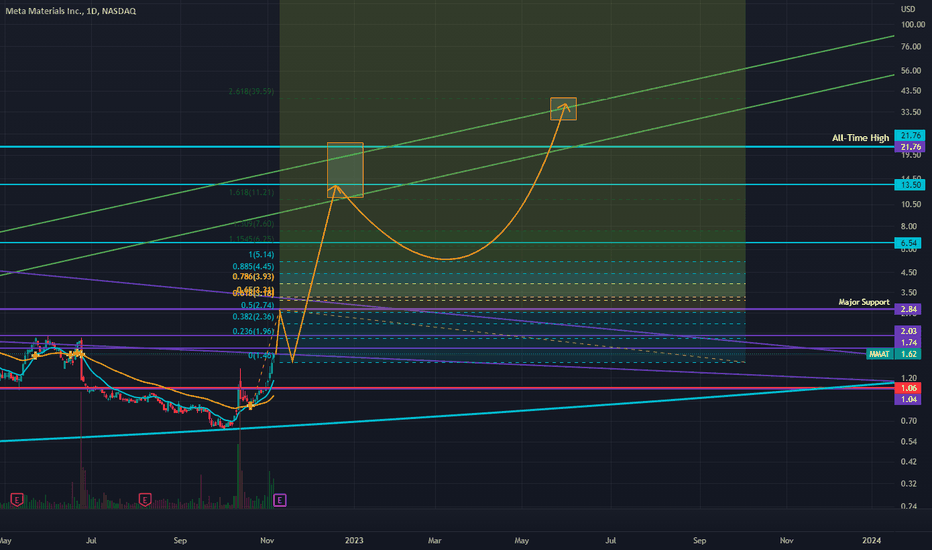This screenshot has width=932, height=550.
Task: Select the chart title Meta Materials Inc., 1D, NASDAQ
Action: (70, 11)
